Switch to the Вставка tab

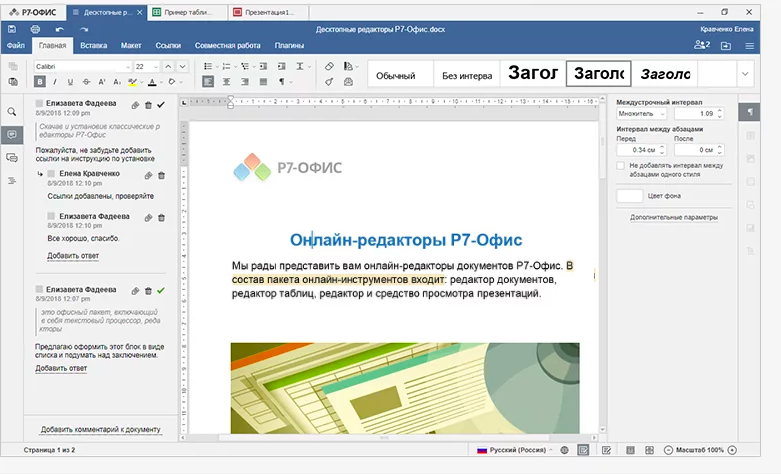point(93,45)
